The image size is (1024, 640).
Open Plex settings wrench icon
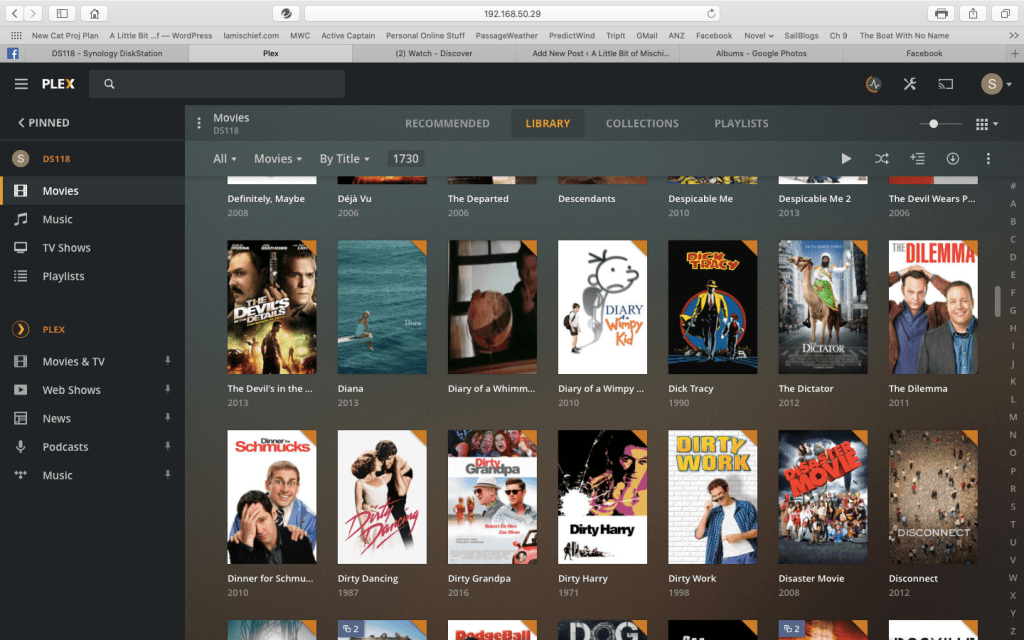pyautogui.click(x=910, y=84)
